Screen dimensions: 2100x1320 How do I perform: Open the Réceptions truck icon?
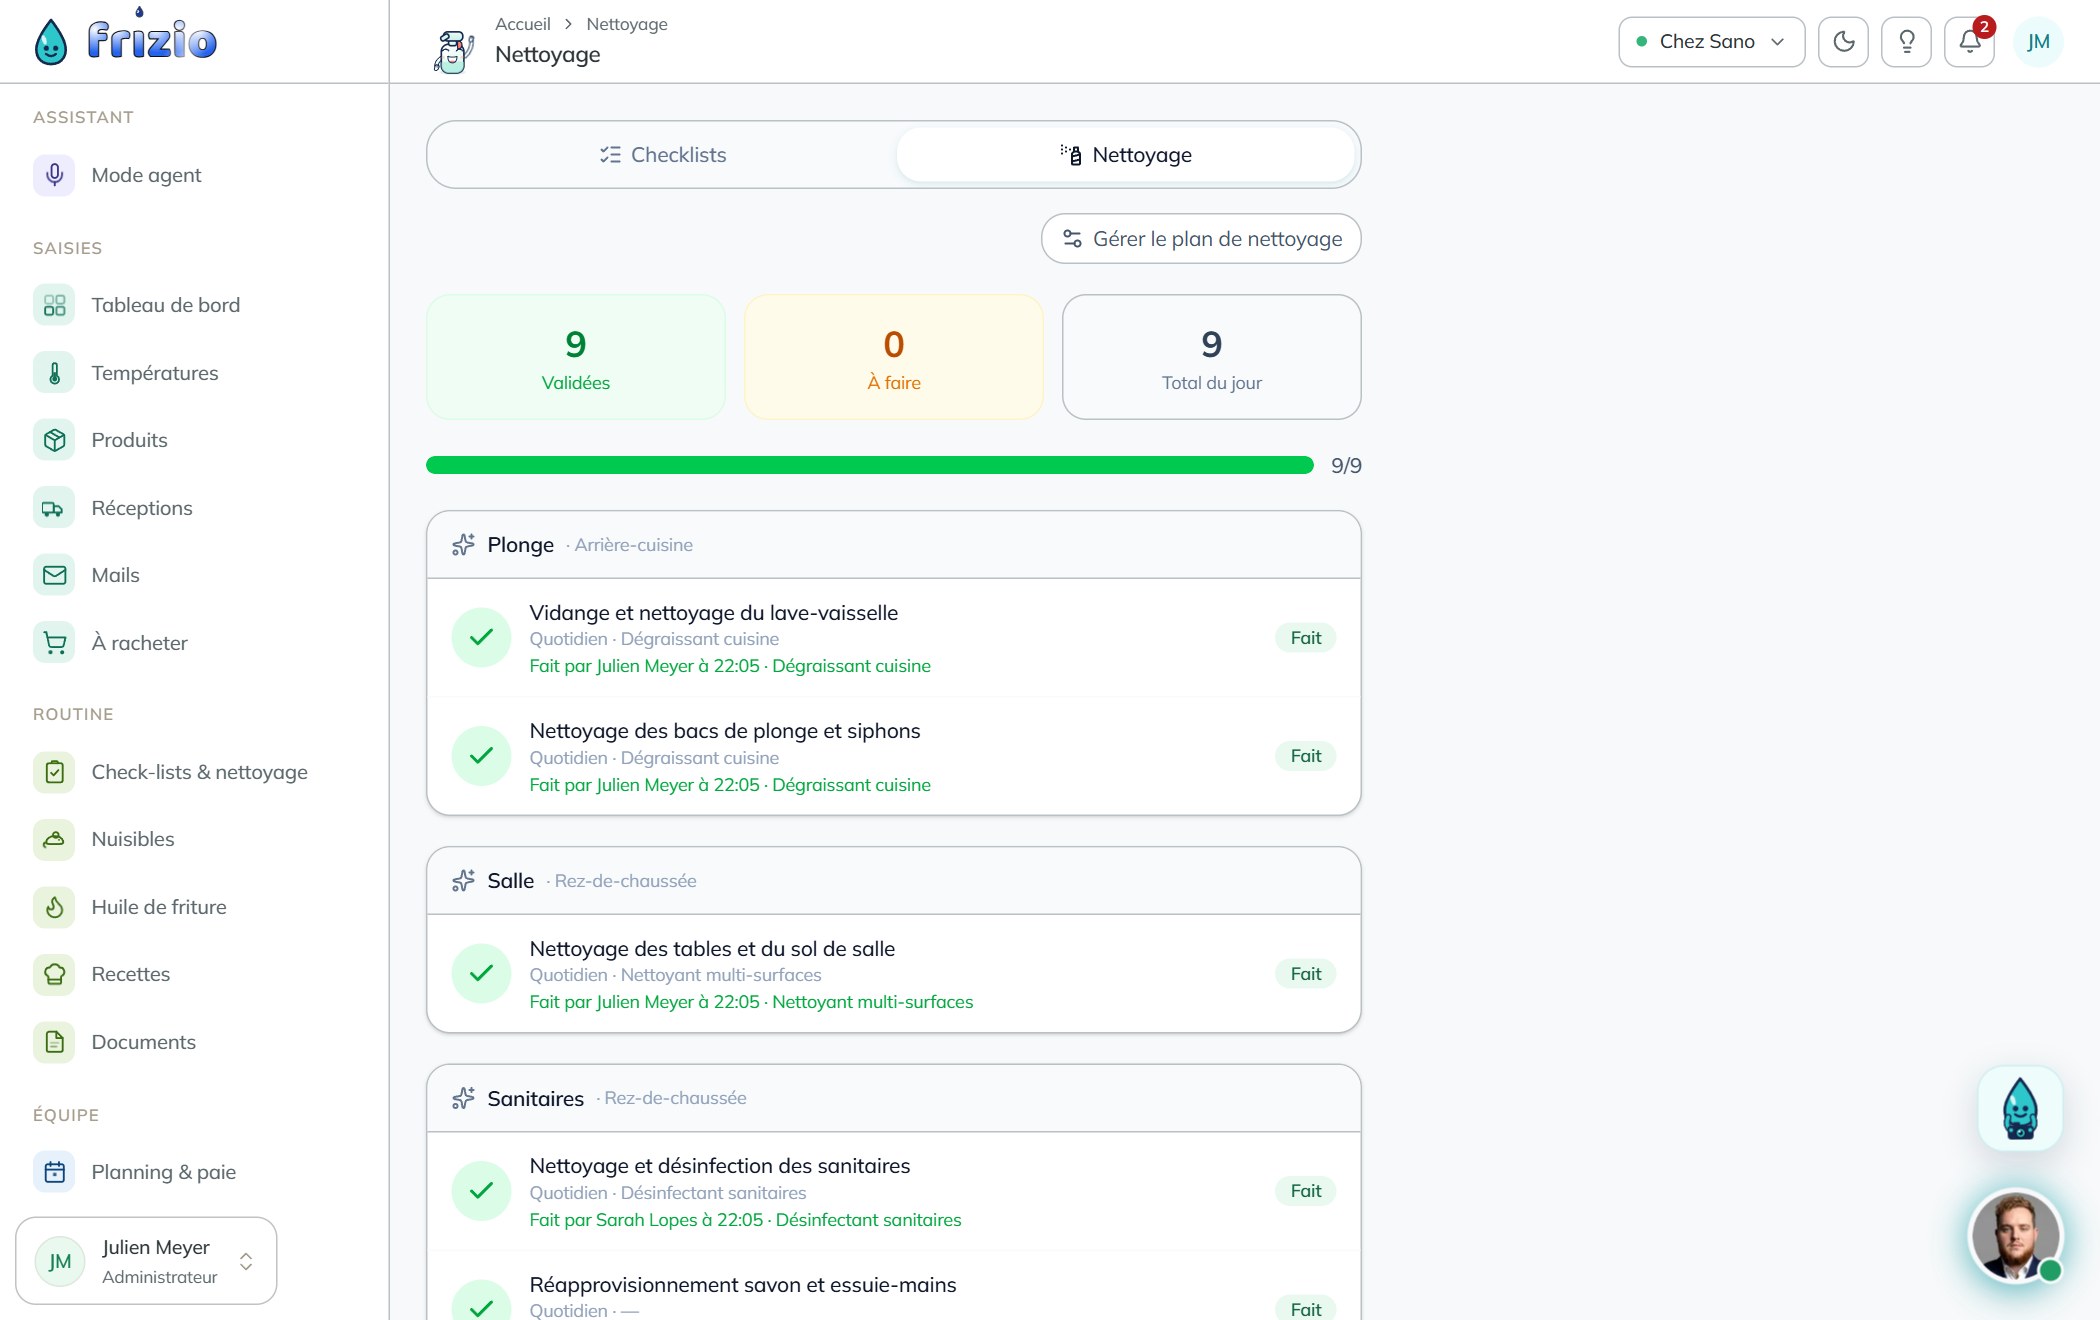coord(54,508)
